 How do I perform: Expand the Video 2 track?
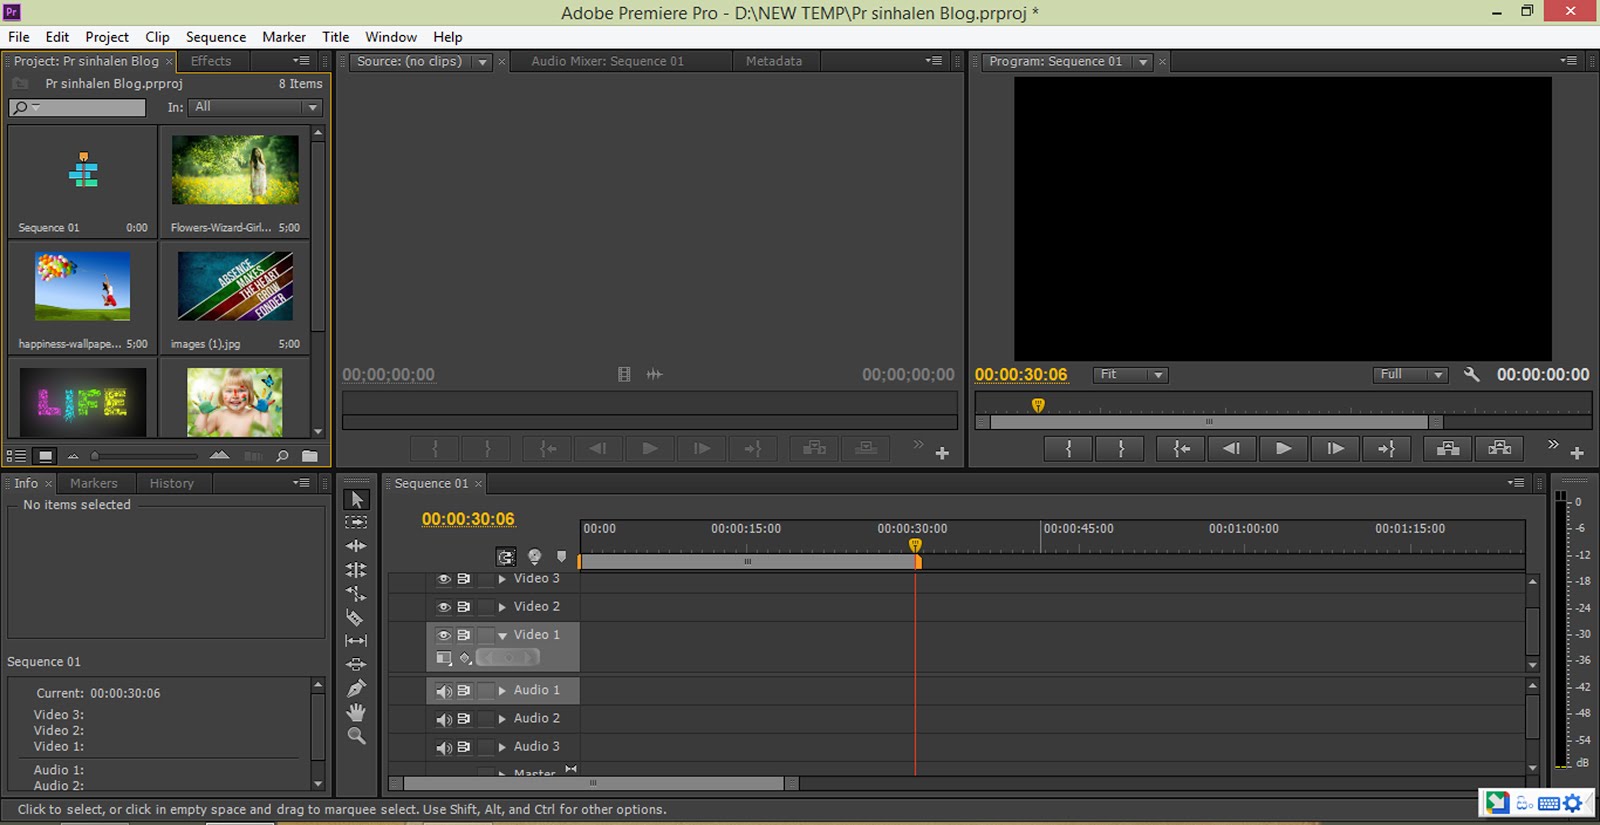coord(502,607)
